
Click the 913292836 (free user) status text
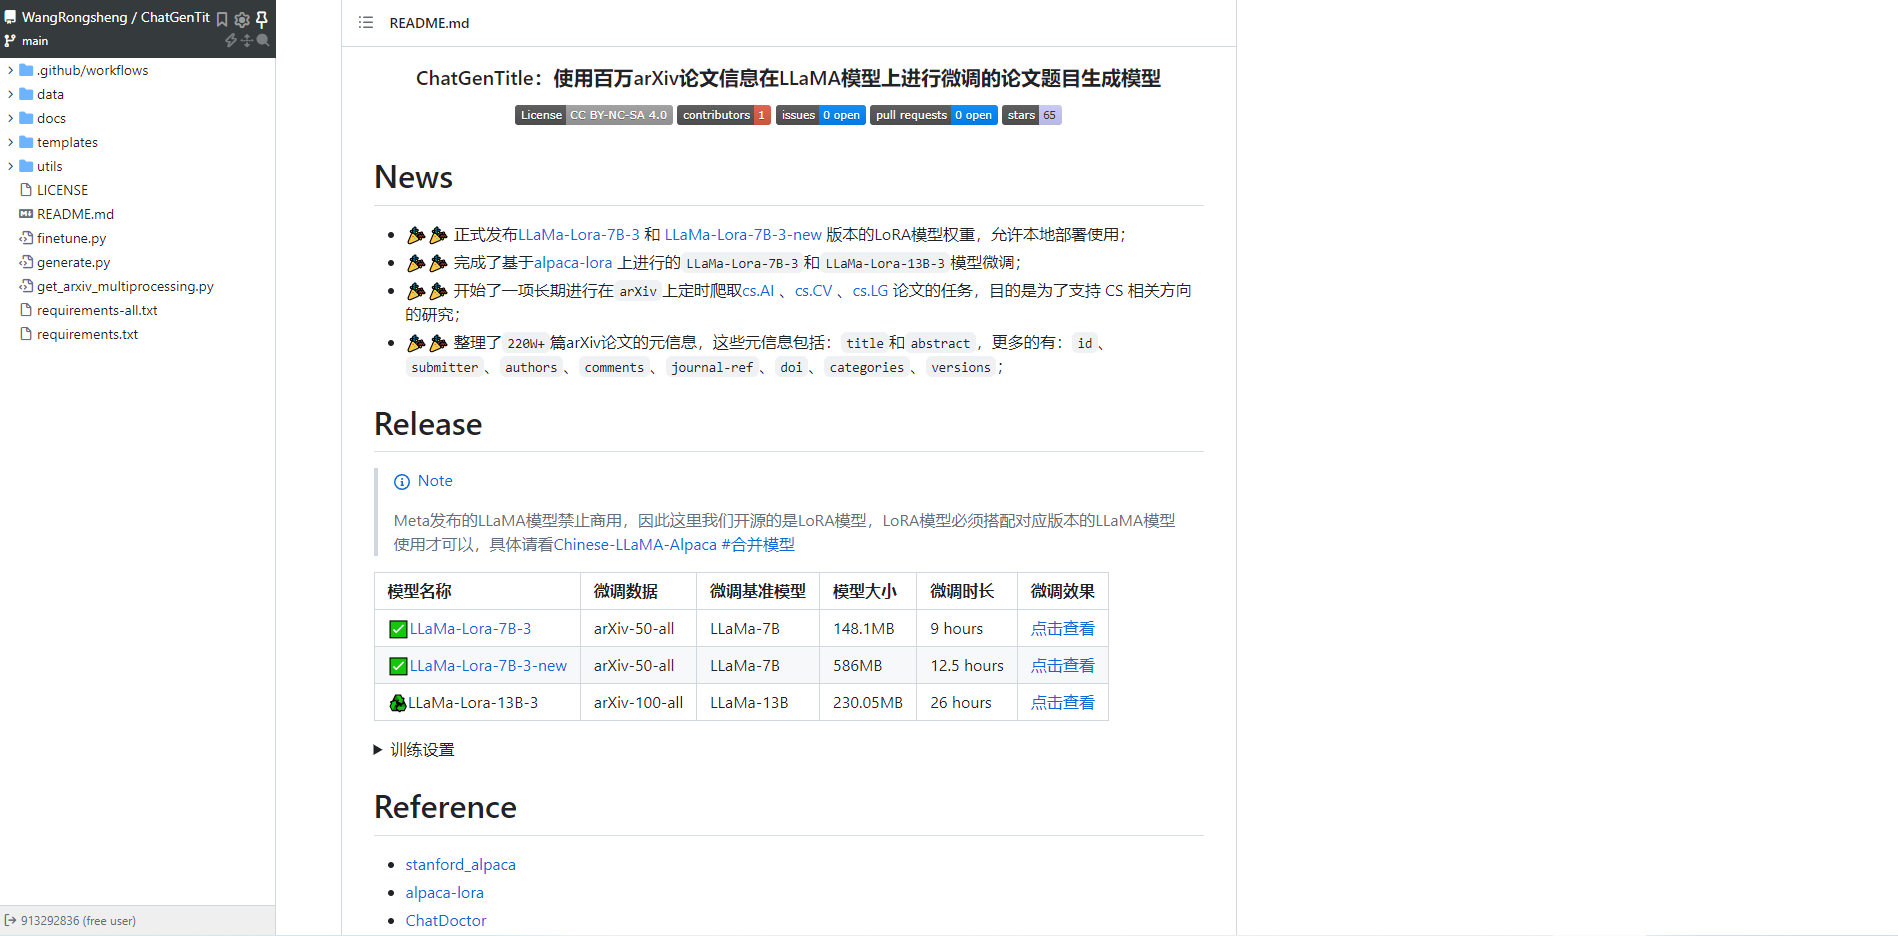click(x=78, y=921)
